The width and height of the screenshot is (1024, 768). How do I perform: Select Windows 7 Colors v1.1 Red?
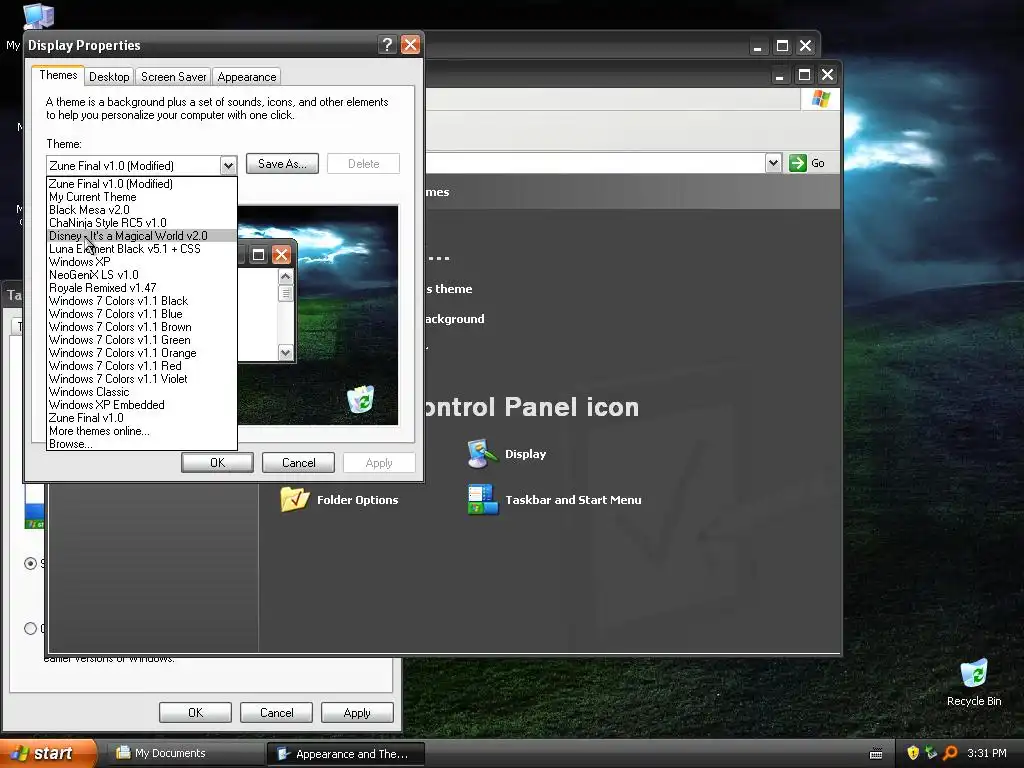click(x=142, y=366)
